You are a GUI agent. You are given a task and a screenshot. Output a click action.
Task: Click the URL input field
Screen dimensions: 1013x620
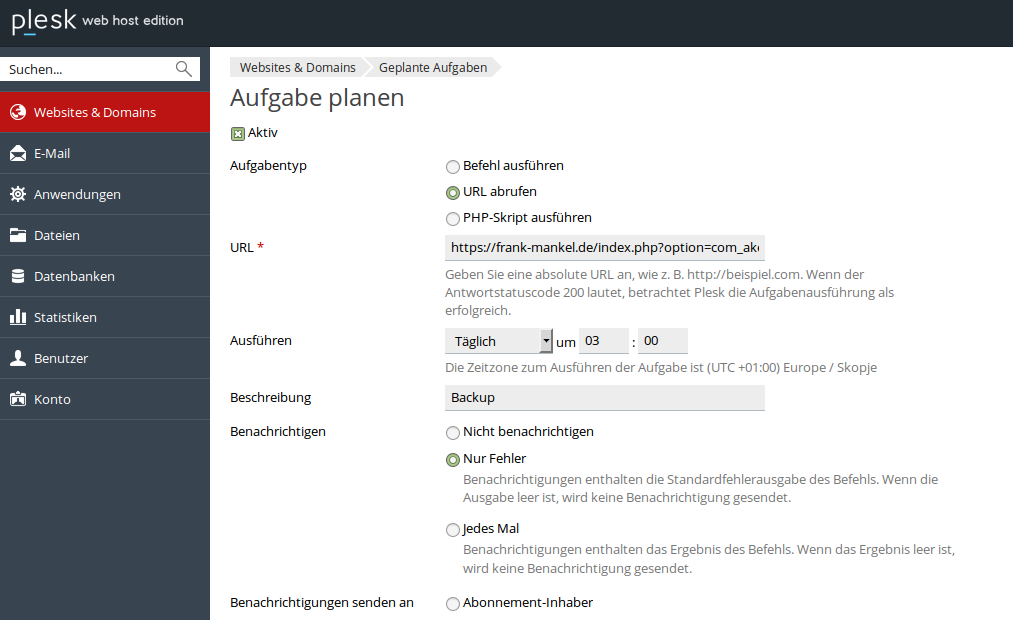(605, 247)
